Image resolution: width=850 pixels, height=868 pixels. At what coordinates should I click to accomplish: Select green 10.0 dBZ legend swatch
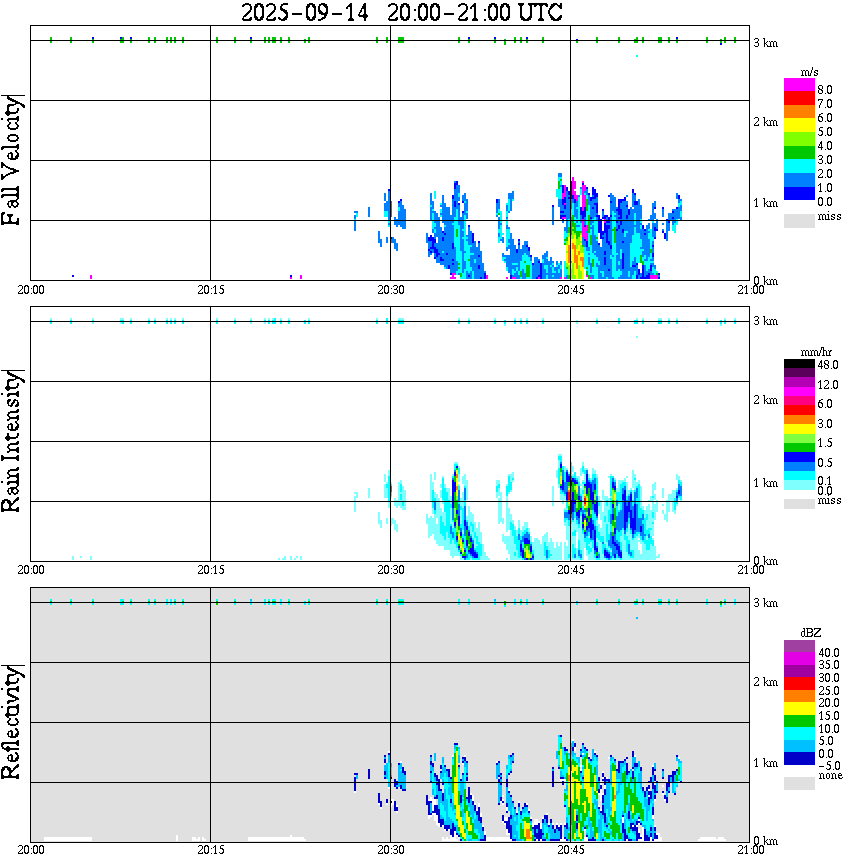point(799,721)
